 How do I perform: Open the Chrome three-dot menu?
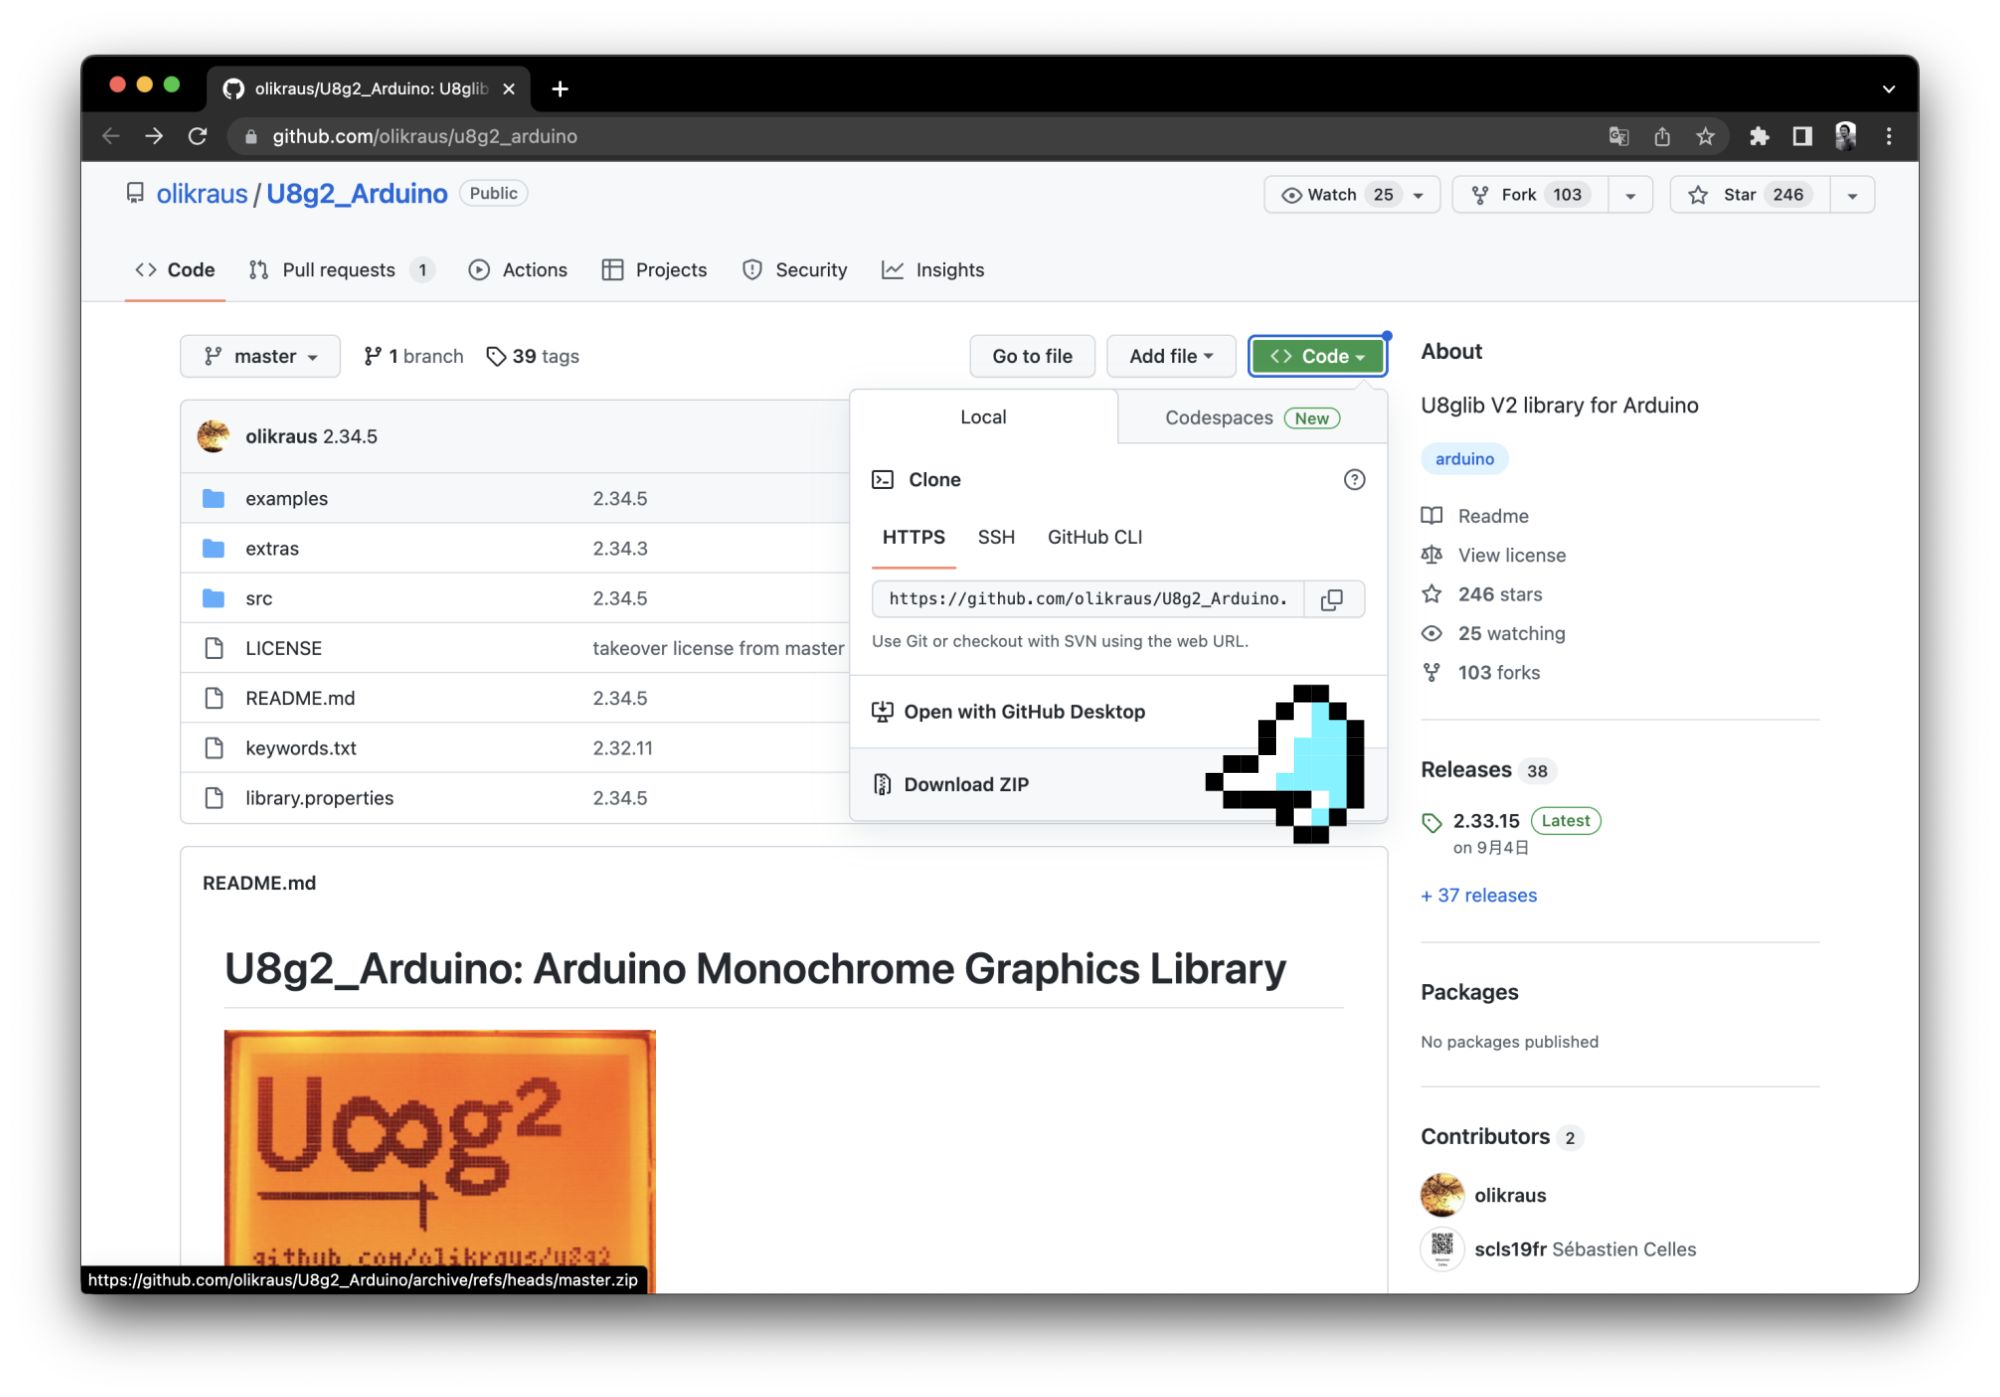(1889, 137)
